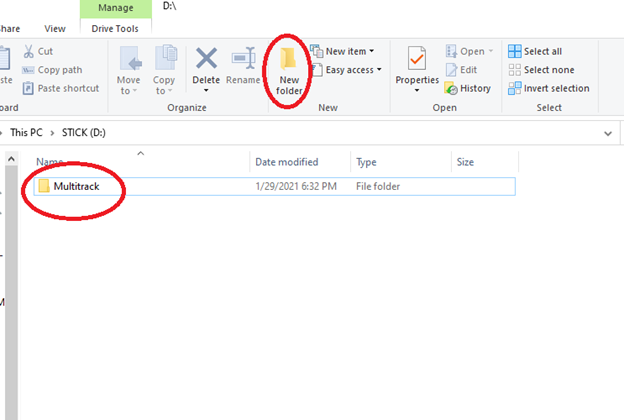Open the Manage contextual tab
This screenshot has width=624, height=420.
click(116, 8)
